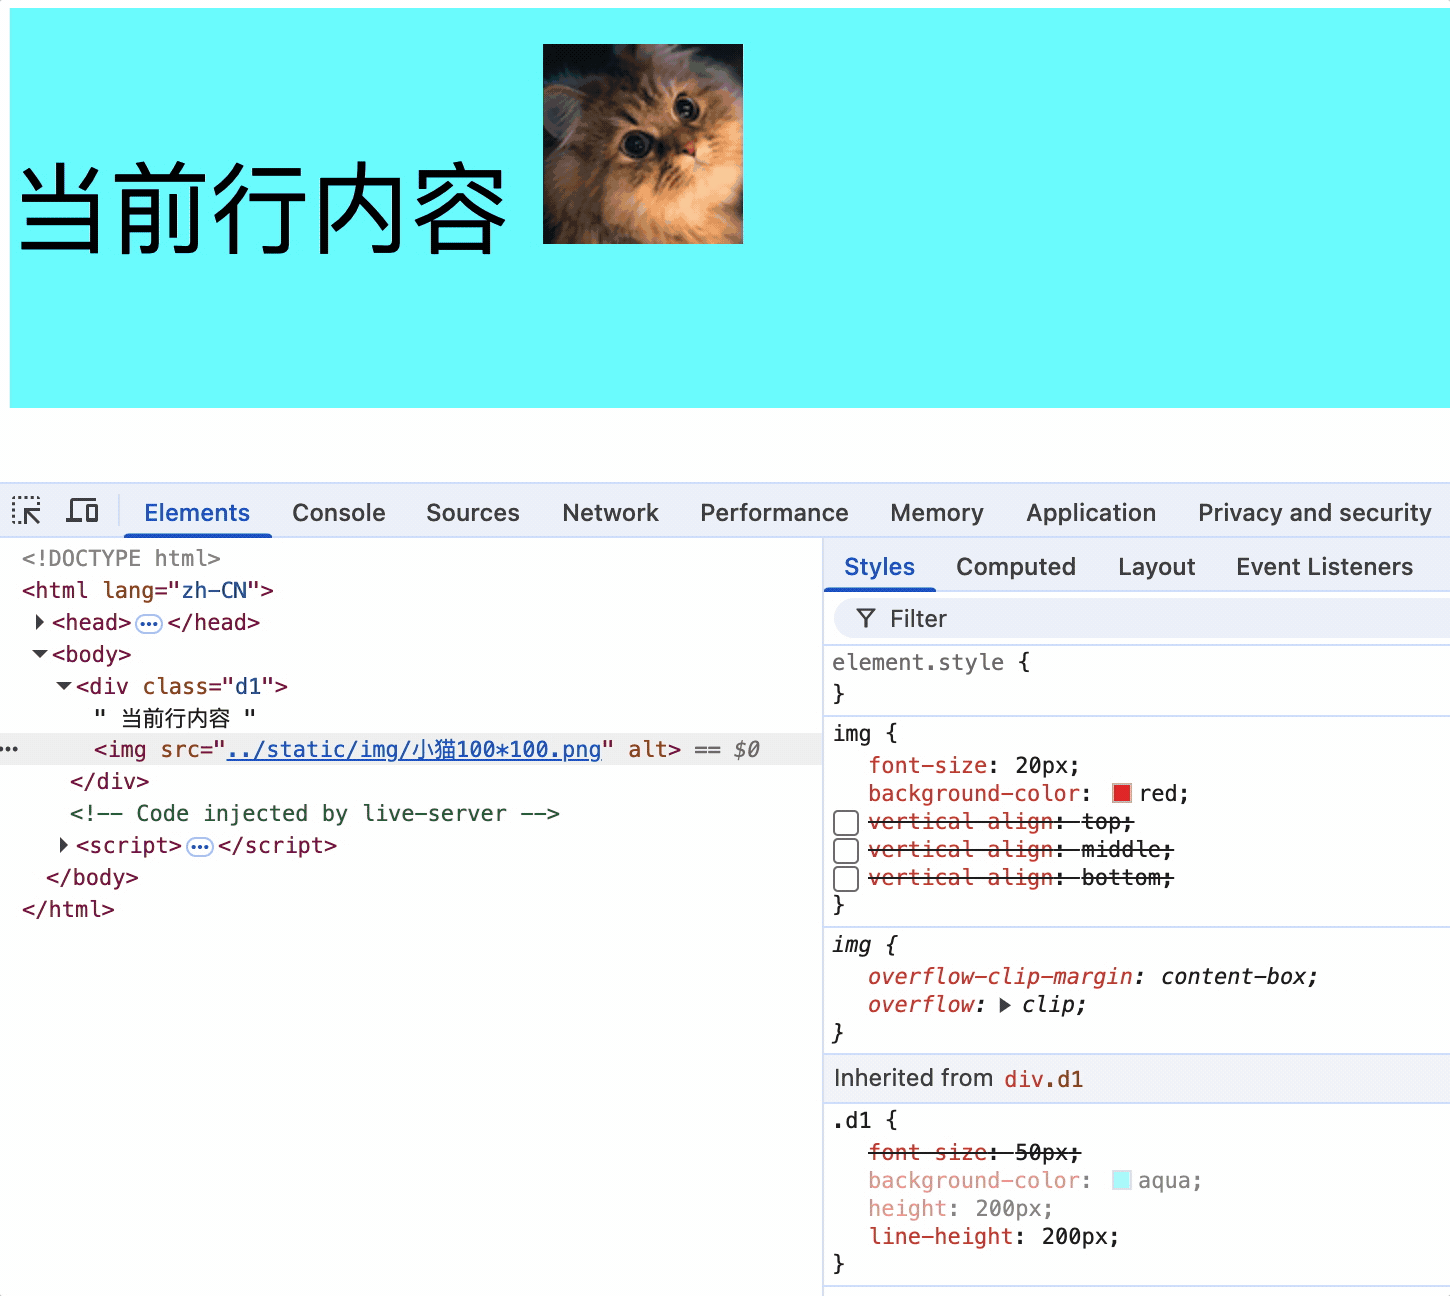
Task: Open the Memory tab
Action: [937, 513]
